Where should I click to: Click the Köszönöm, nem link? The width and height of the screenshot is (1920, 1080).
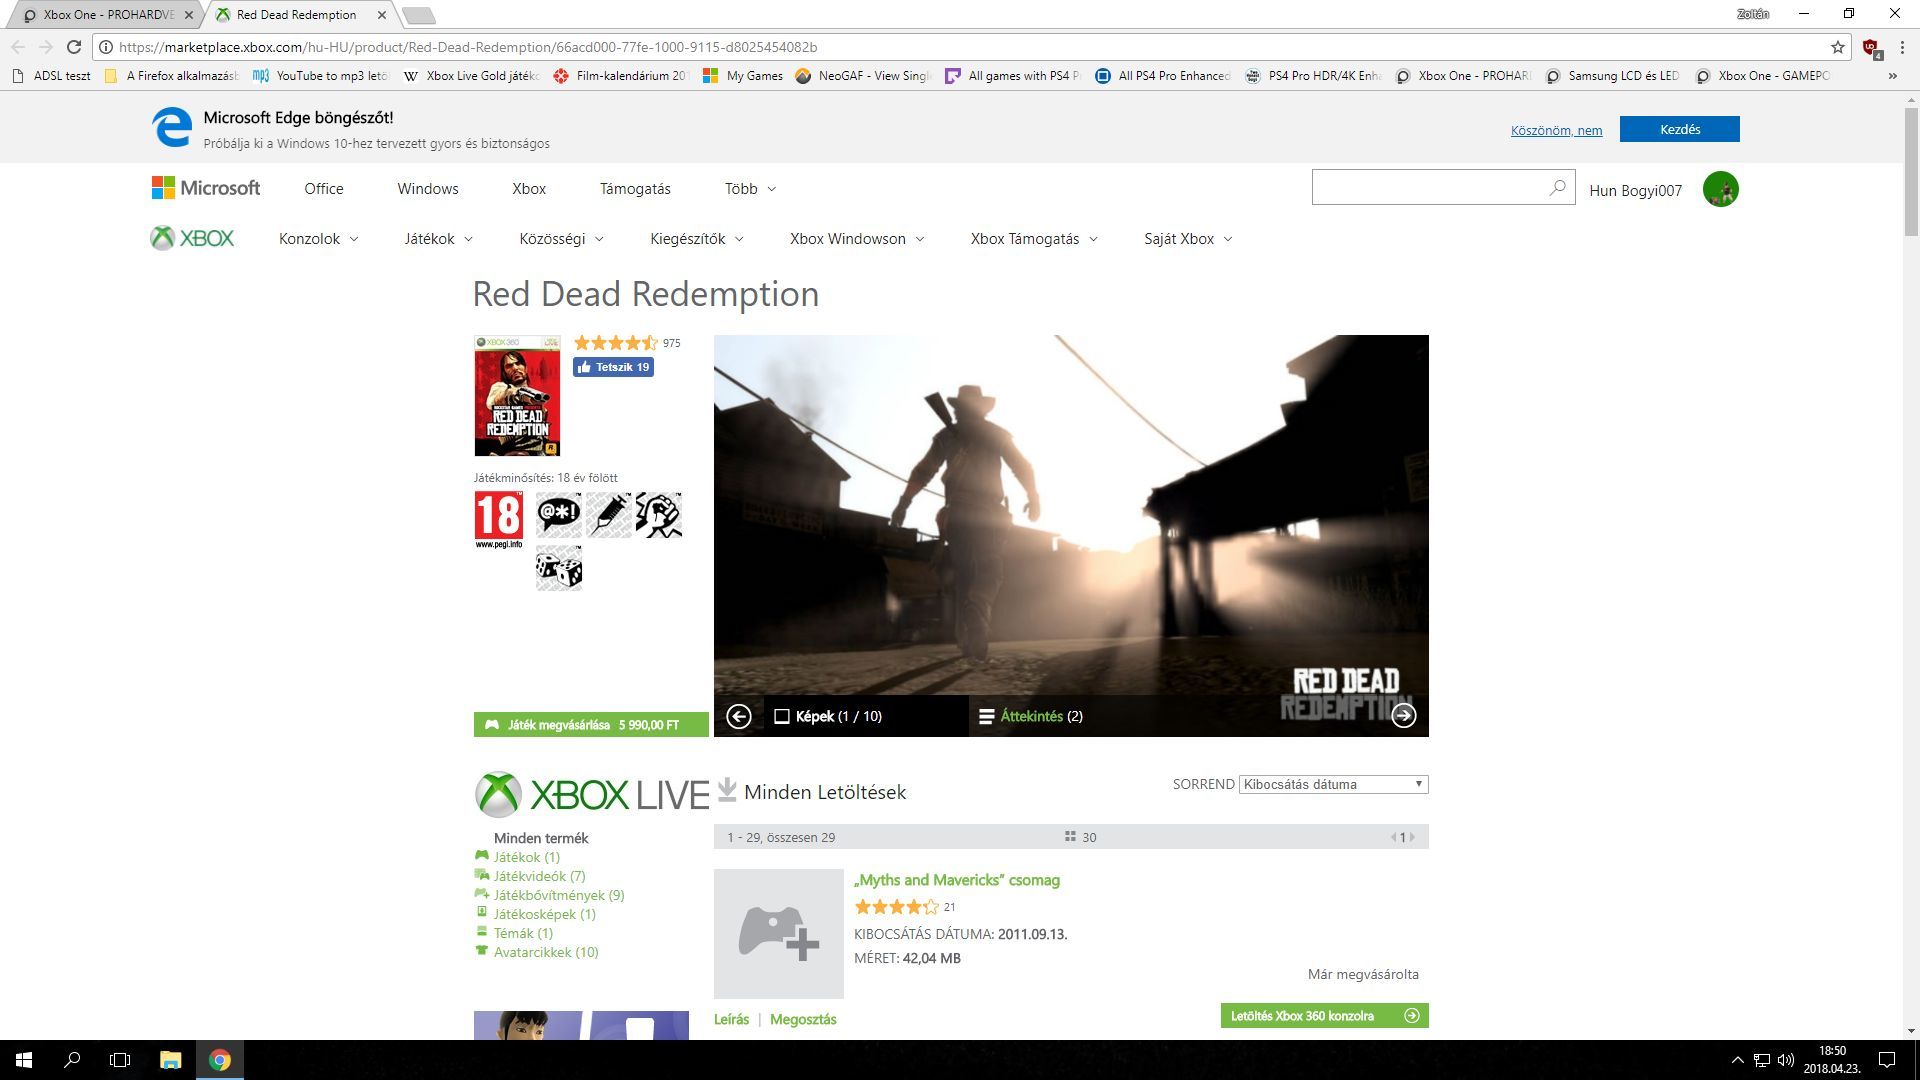tap(1556, 130)
